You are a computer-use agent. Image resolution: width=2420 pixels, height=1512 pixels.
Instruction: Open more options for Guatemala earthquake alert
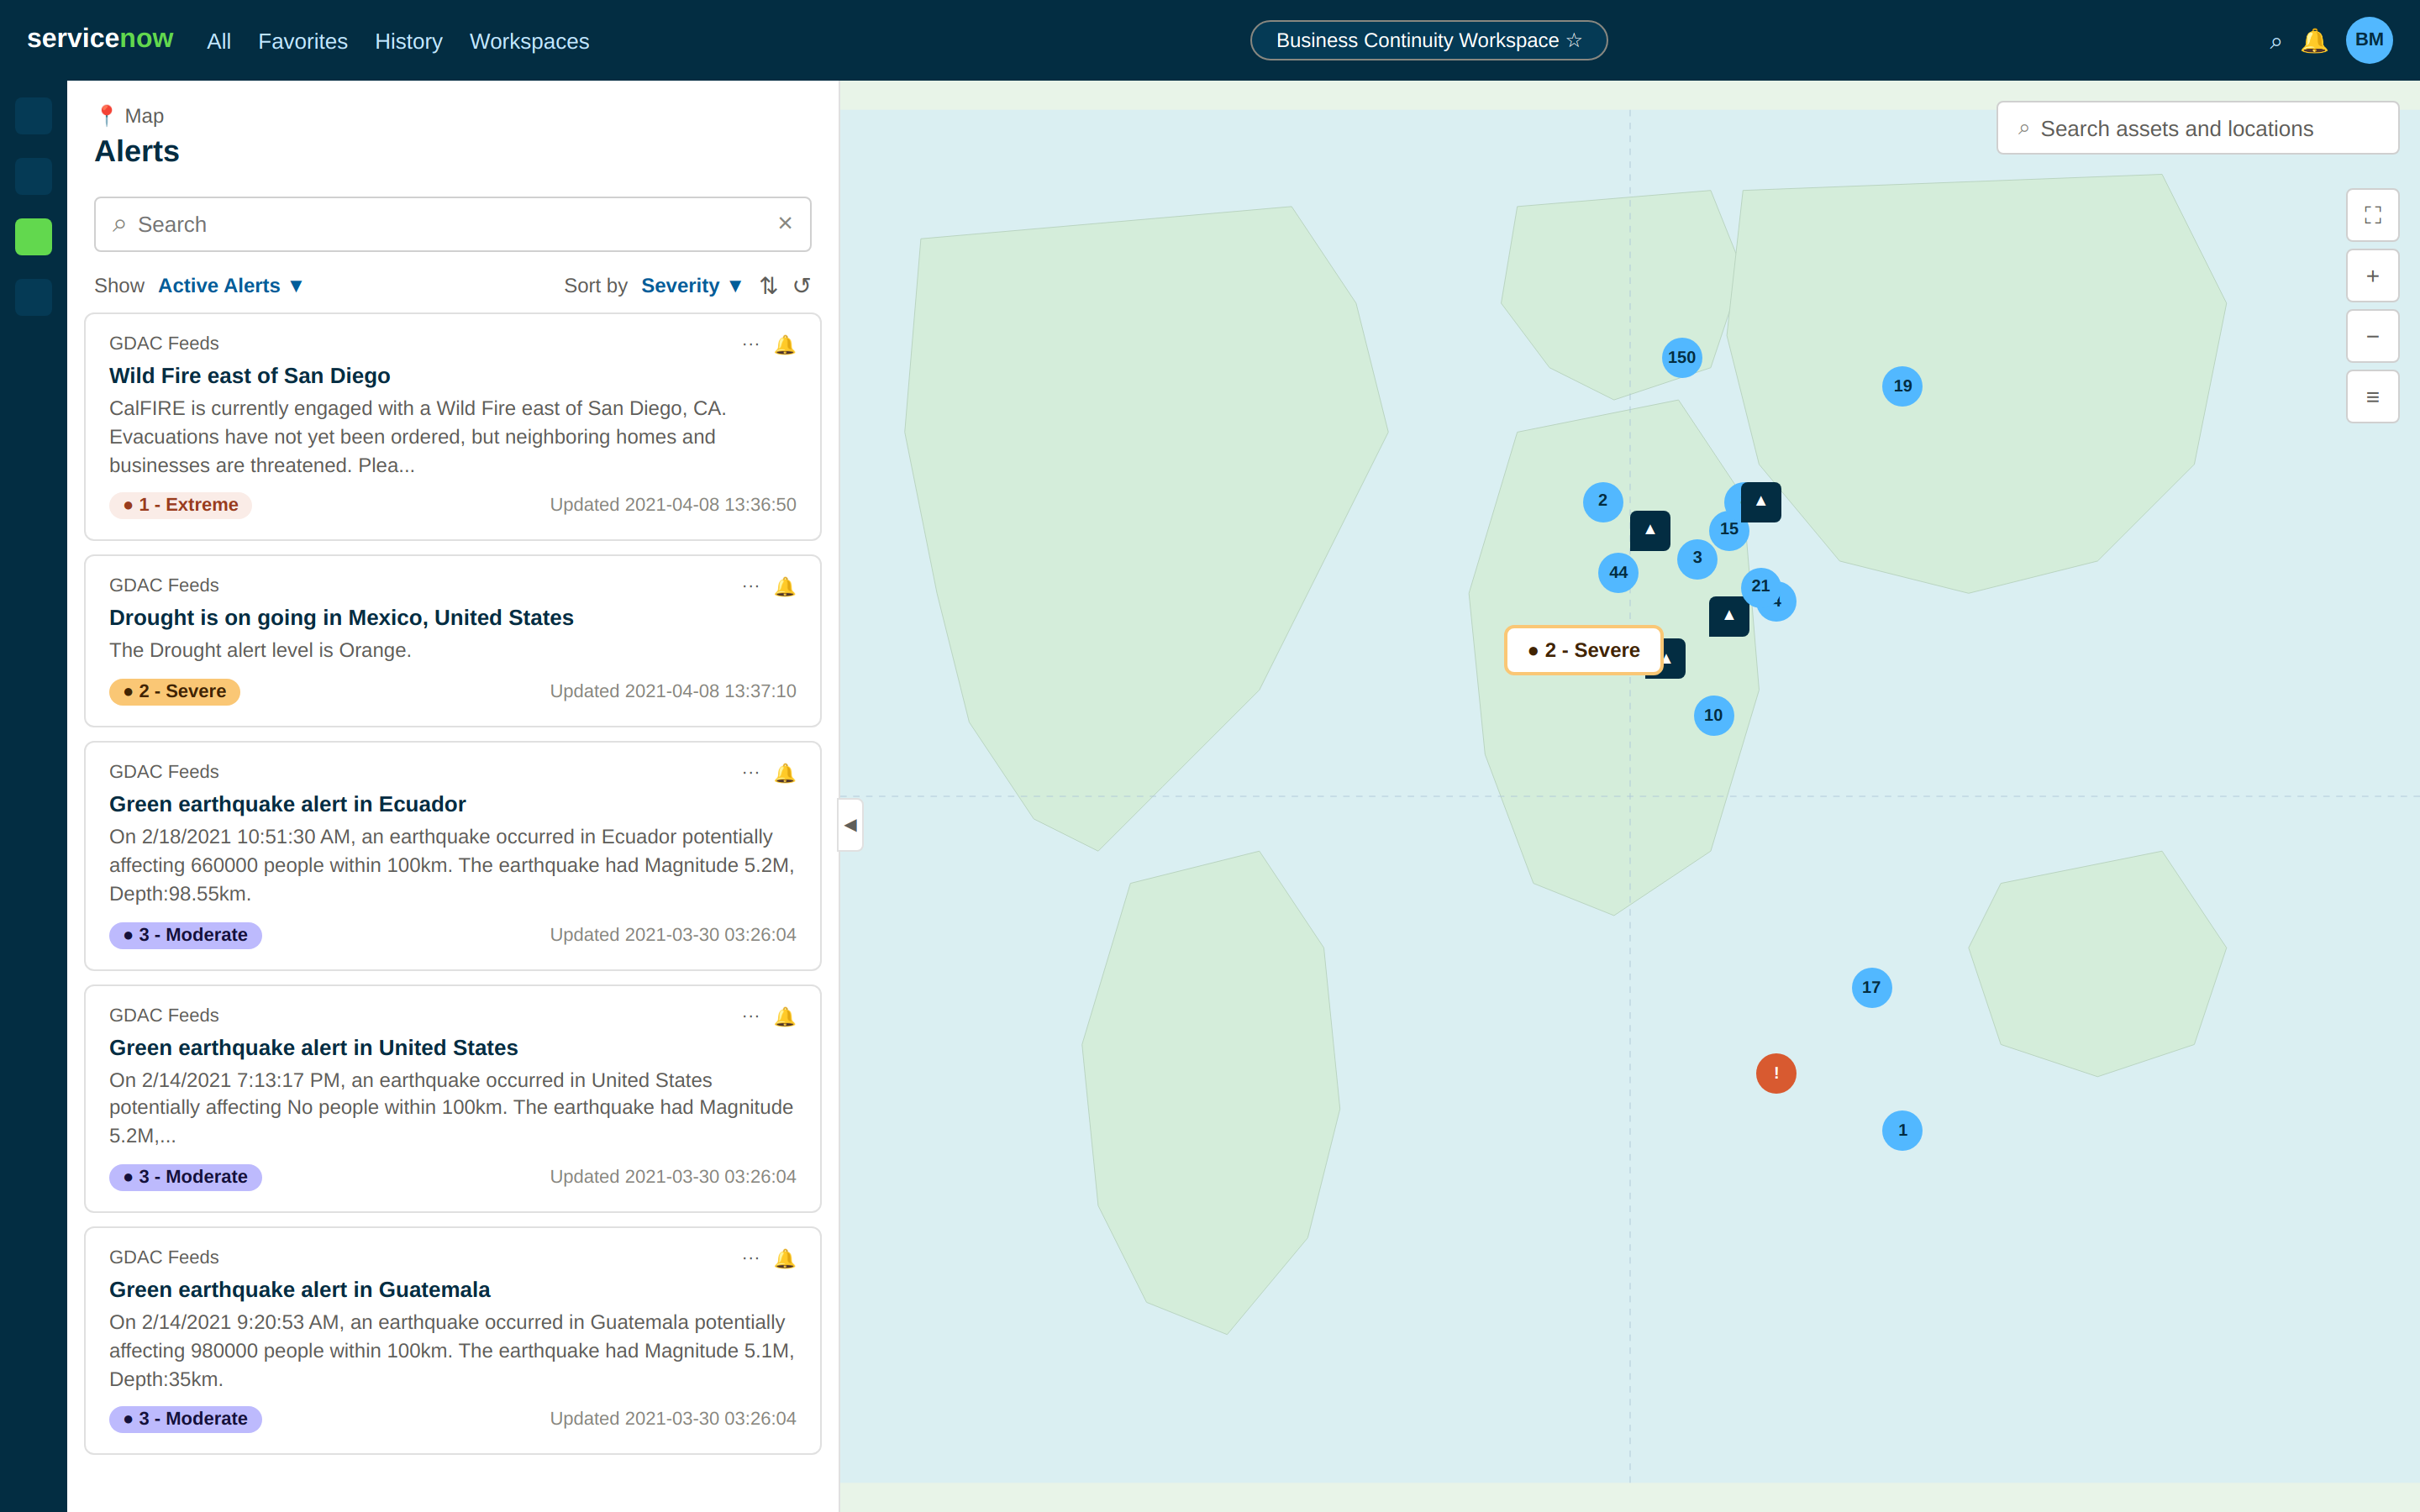(751, 1258)
